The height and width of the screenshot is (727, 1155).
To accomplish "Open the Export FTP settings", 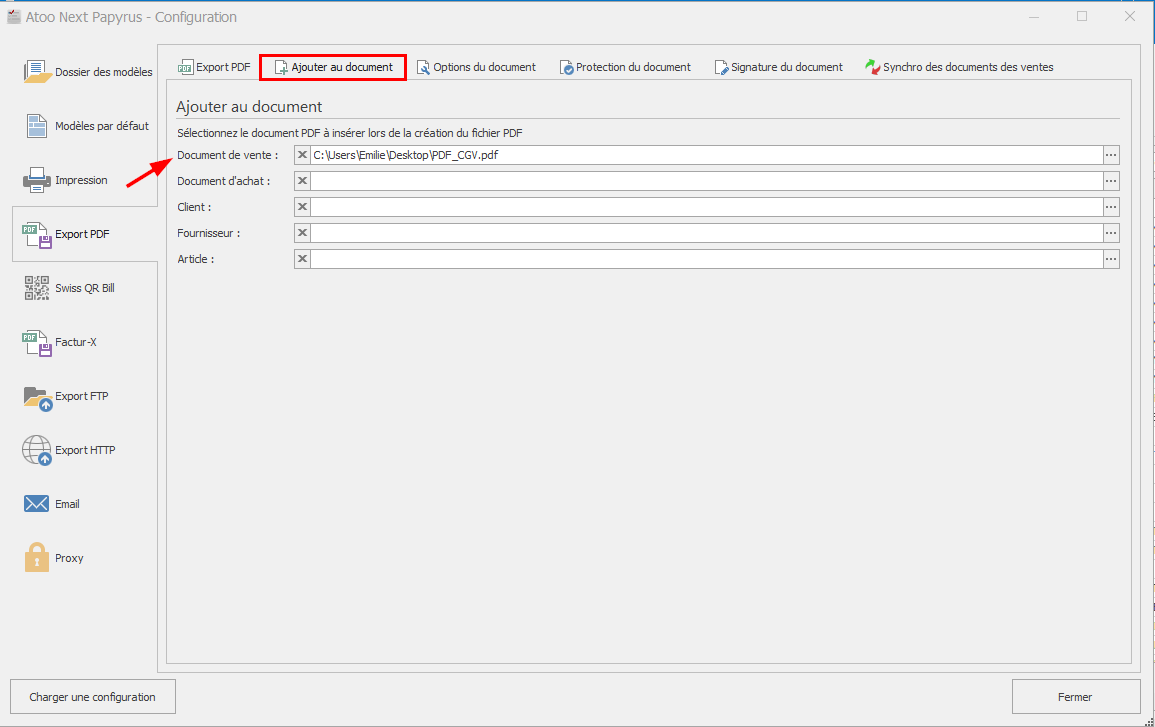I will [80, 396].
